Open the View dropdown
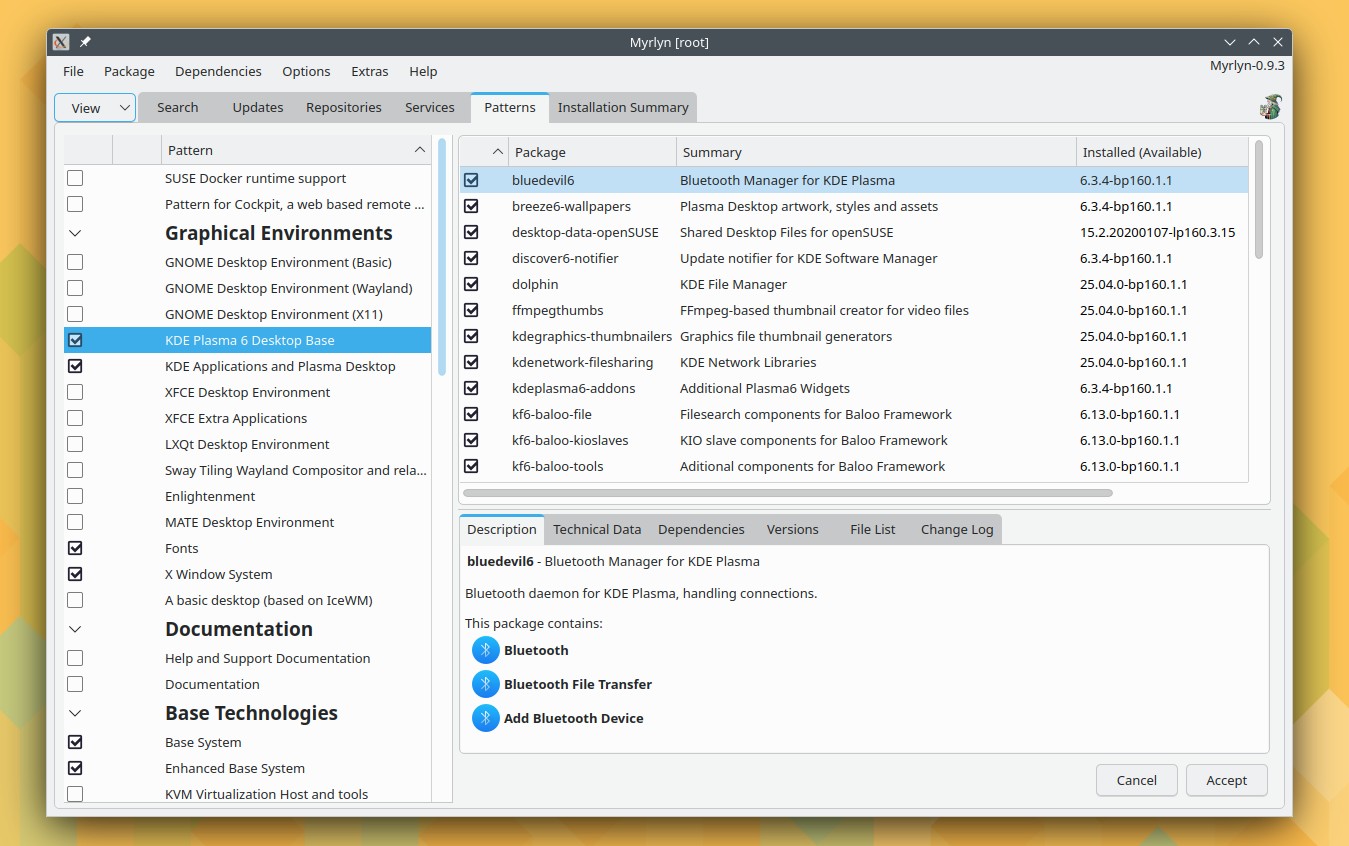Screen dimensions: 1349x846 tap(94, 107)
